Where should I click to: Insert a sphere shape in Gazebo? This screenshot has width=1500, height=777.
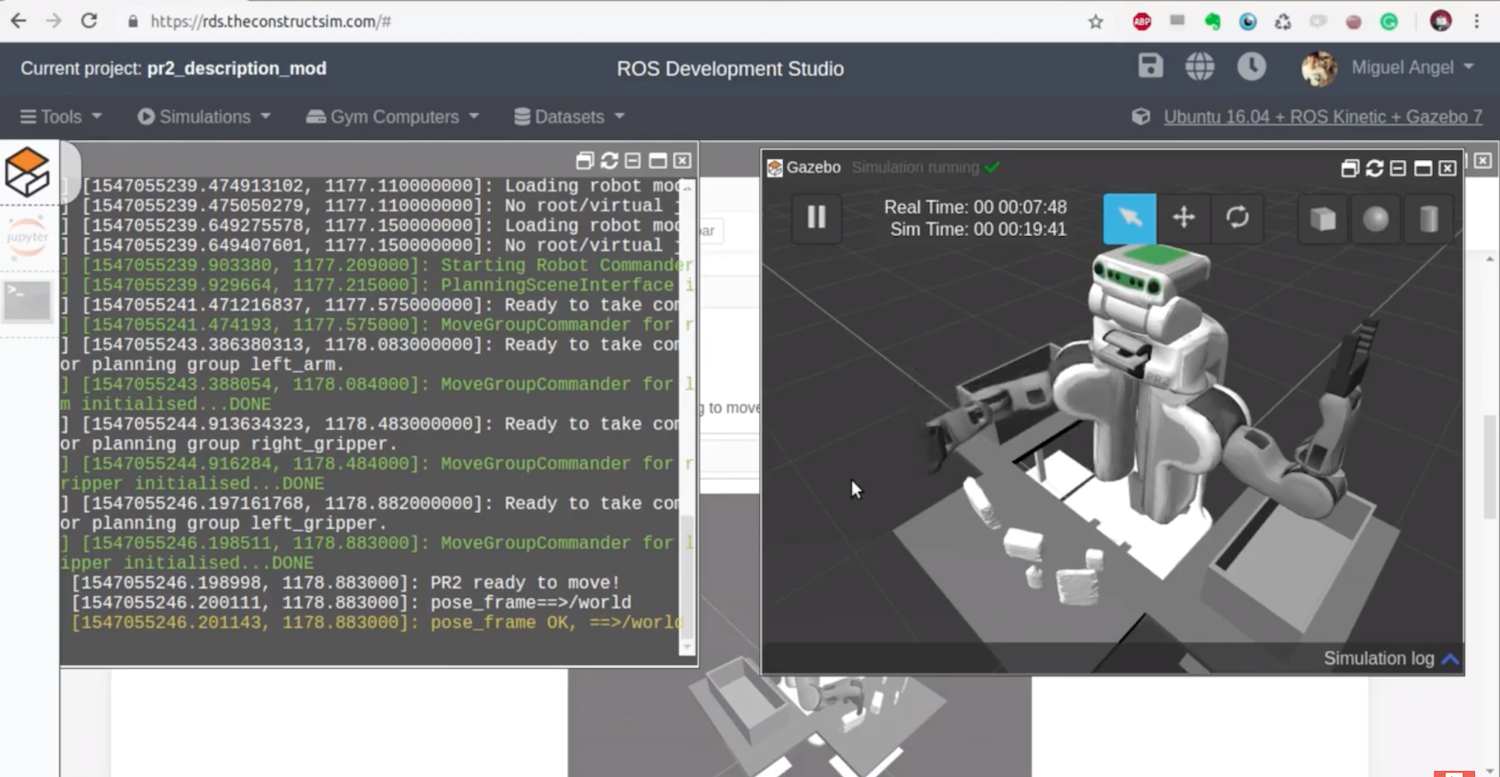[1376, 219]
